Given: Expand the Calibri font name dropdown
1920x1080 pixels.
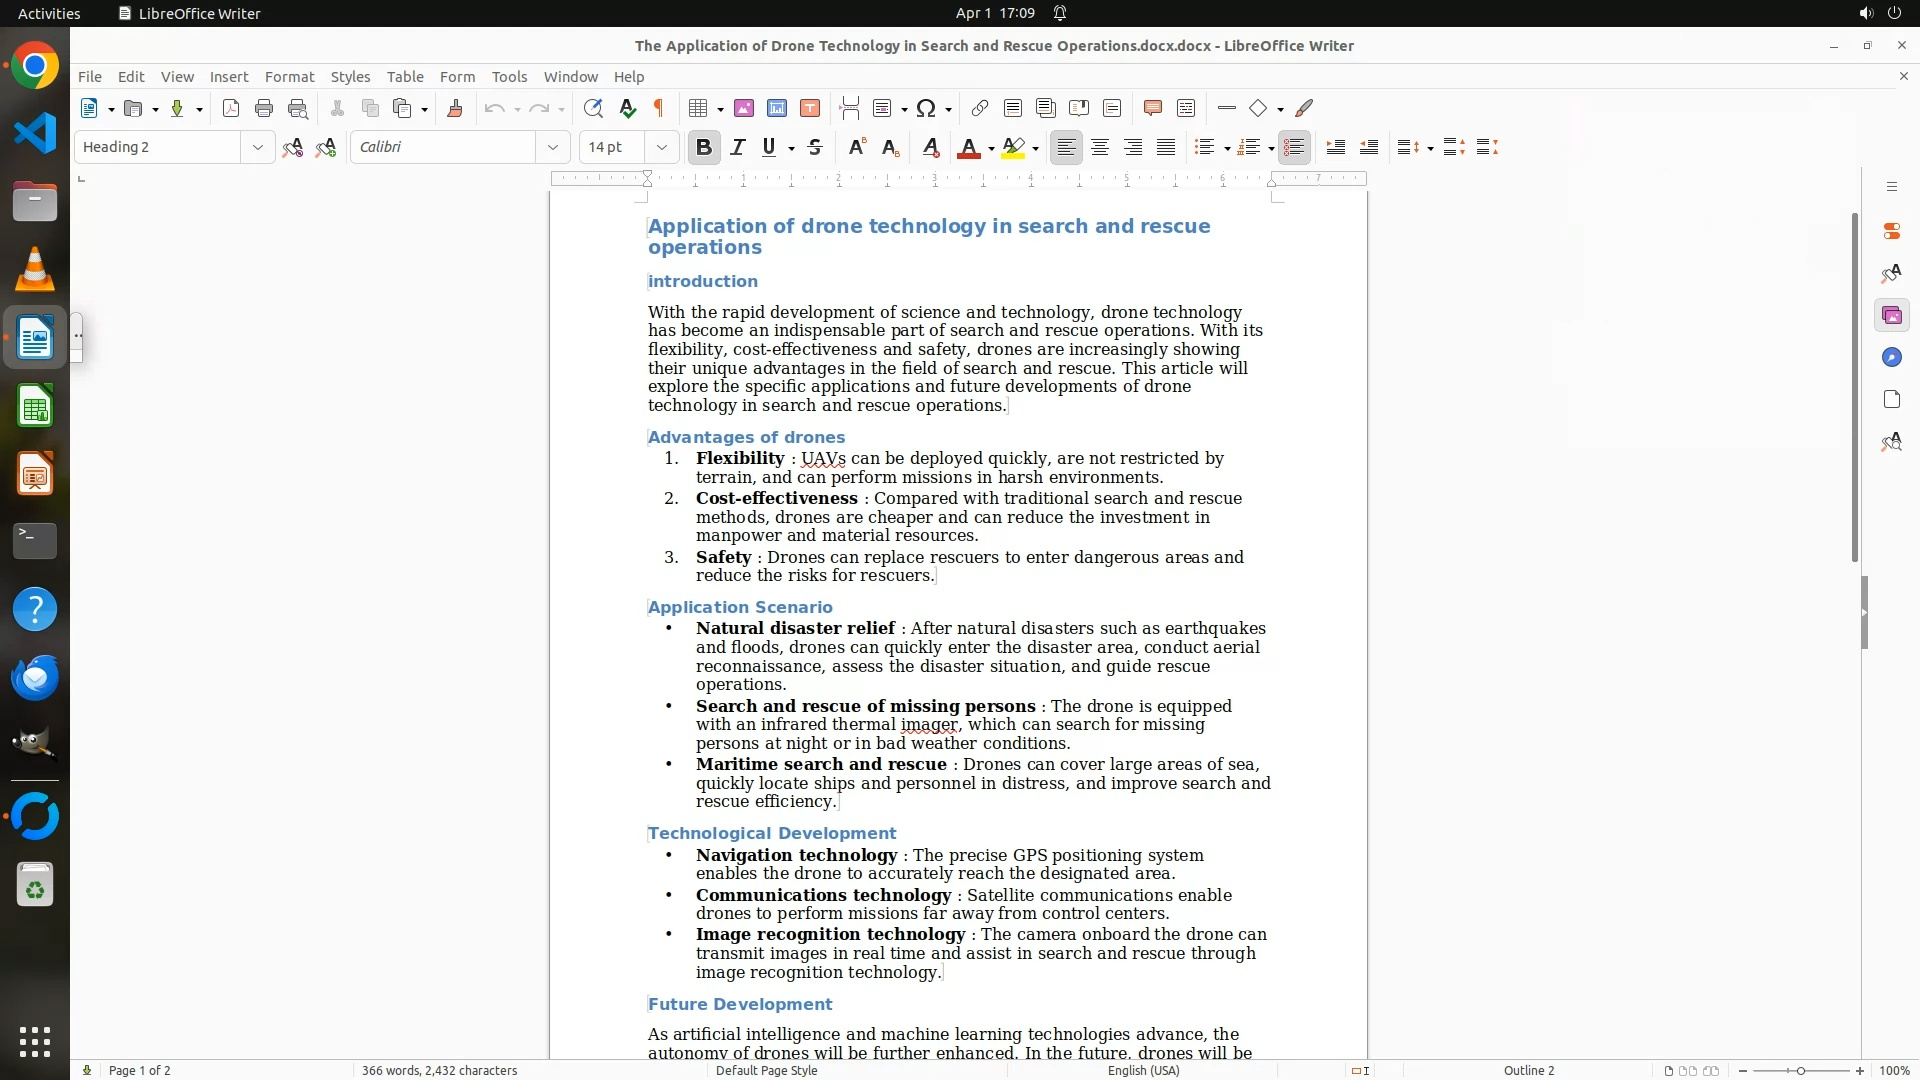Looking at the screenshot, I should pos(552,147).
